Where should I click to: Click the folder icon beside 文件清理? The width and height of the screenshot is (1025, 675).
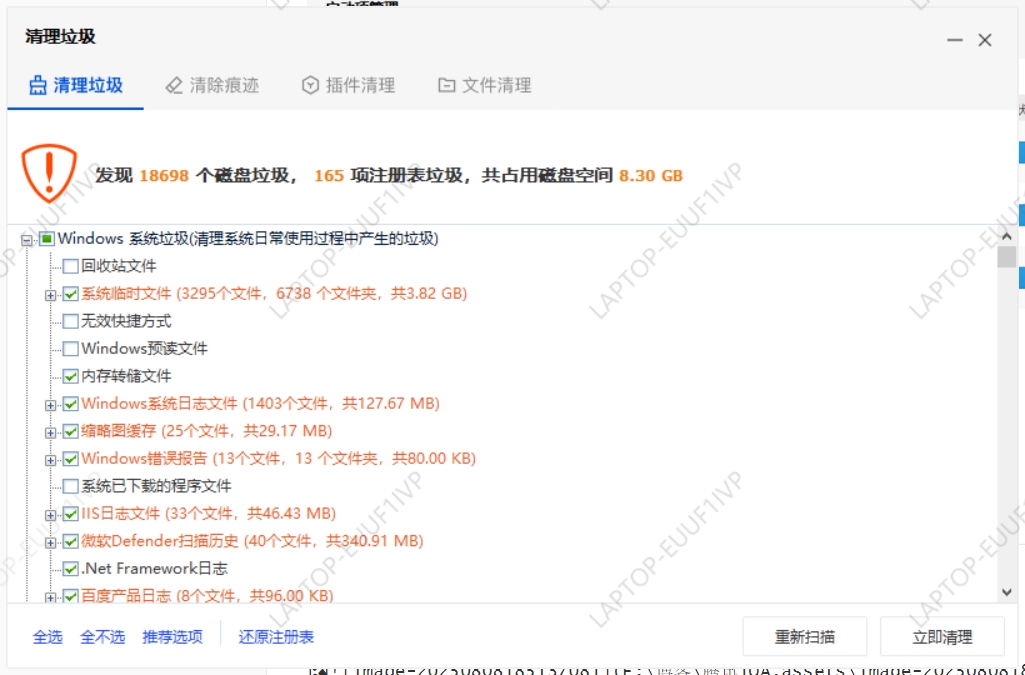[446, 86]
